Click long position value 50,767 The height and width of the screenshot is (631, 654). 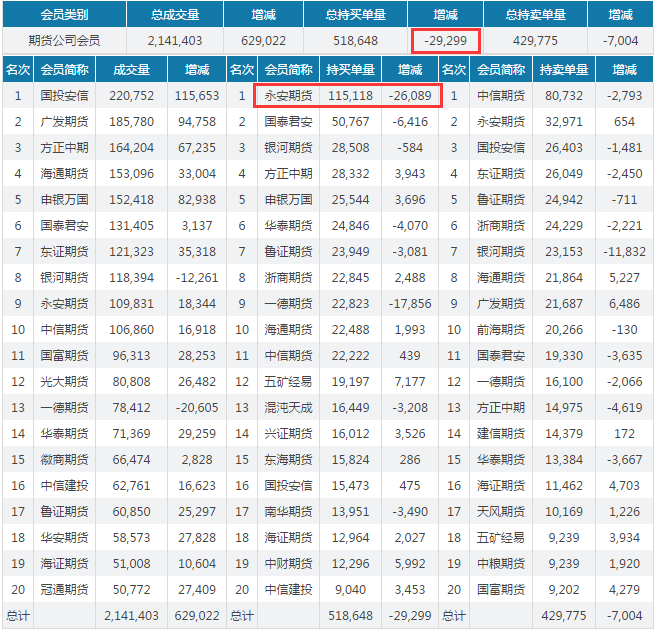tap(350, 121)
